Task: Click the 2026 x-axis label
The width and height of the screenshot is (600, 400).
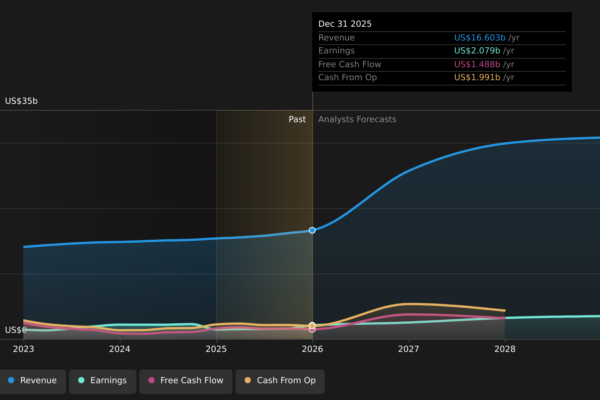Action: [x=312, y=349]
